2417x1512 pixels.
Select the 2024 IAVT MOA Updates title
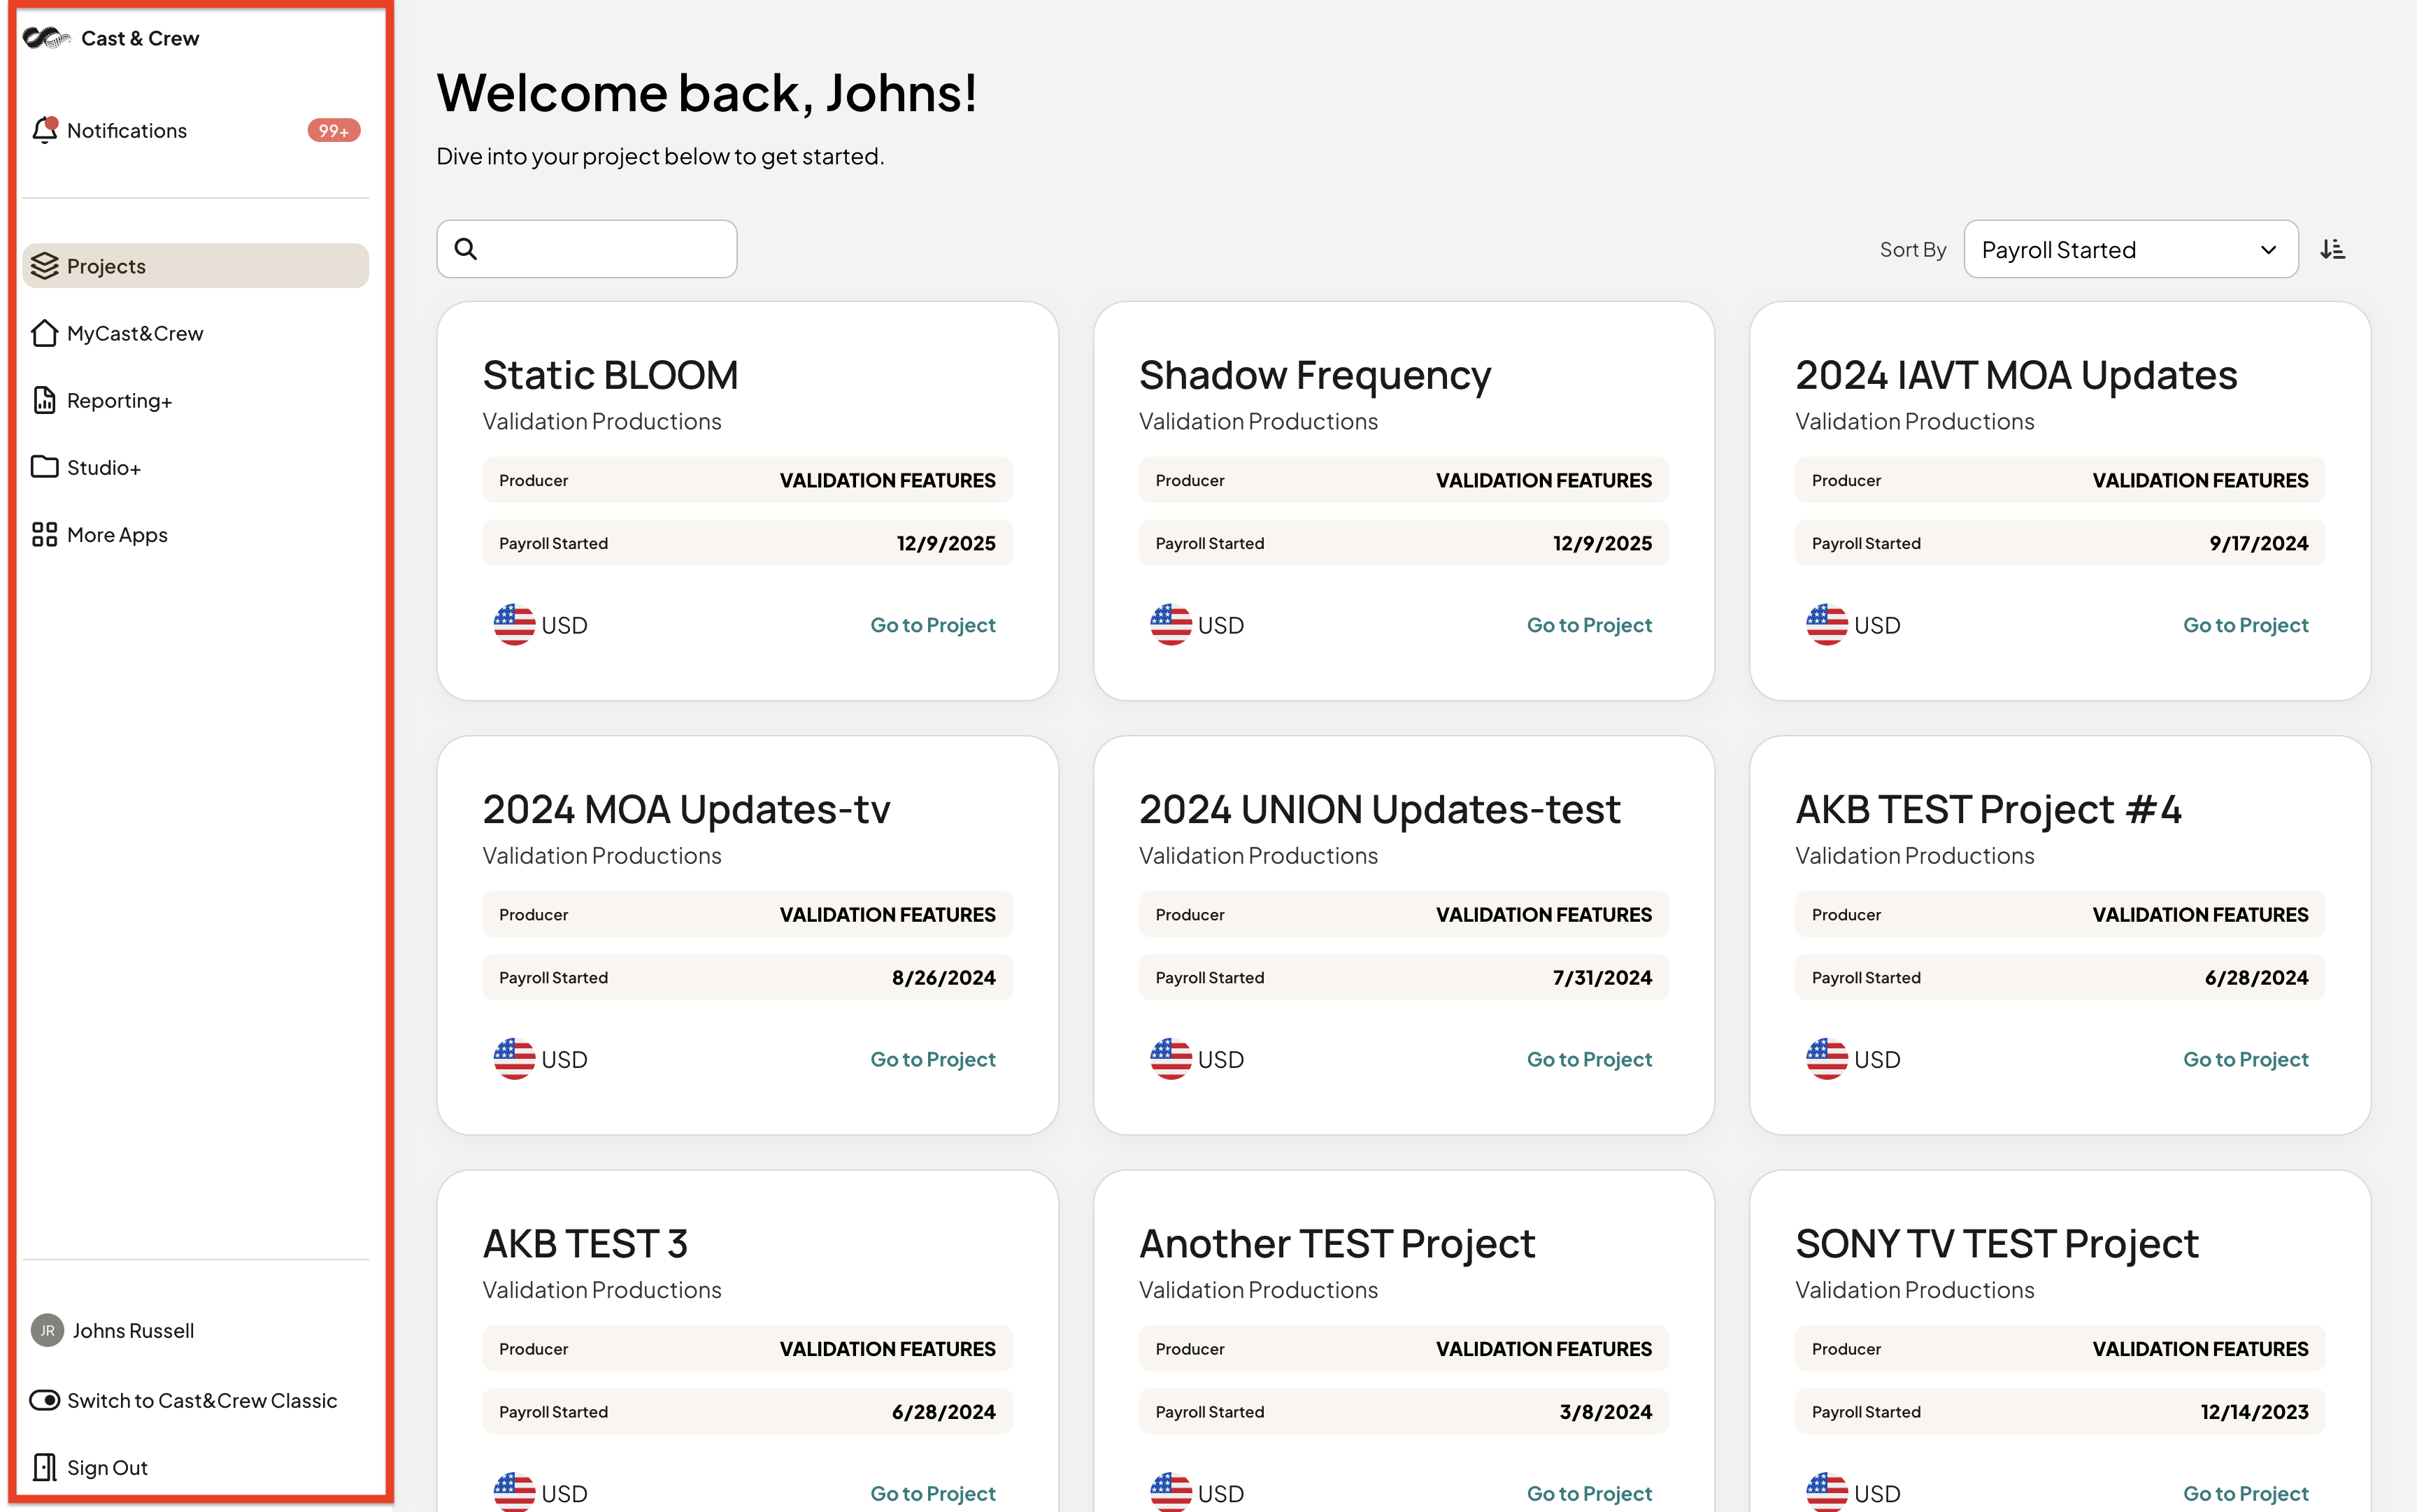click(2016, 376)
